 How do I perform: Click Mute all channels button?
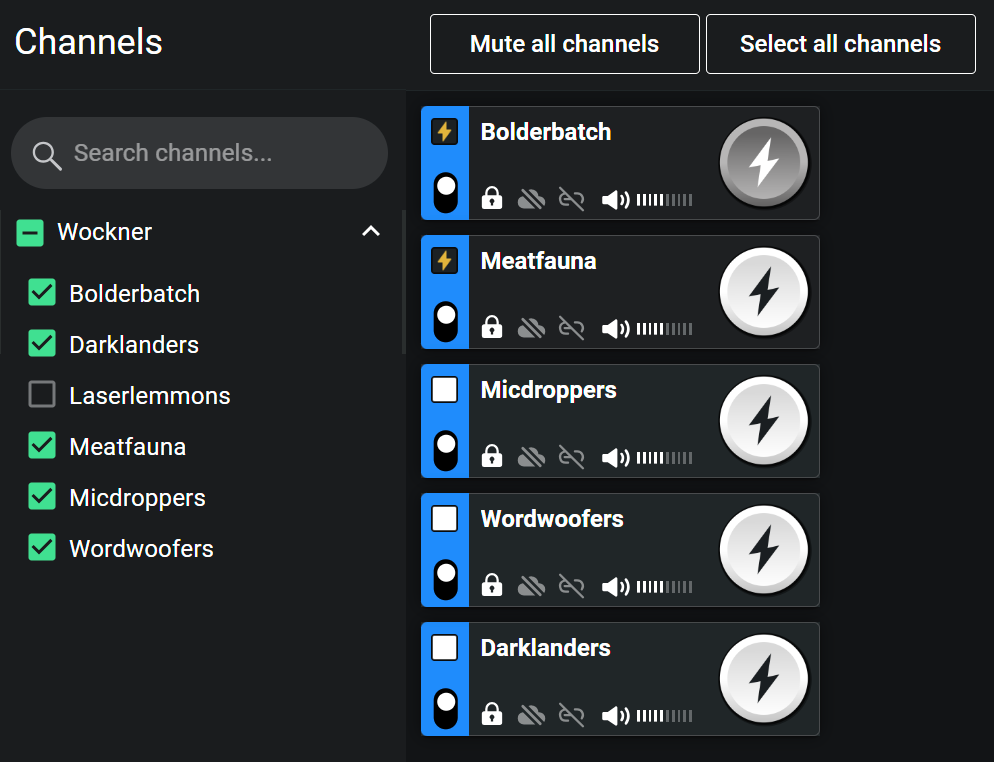click(564, 44)
